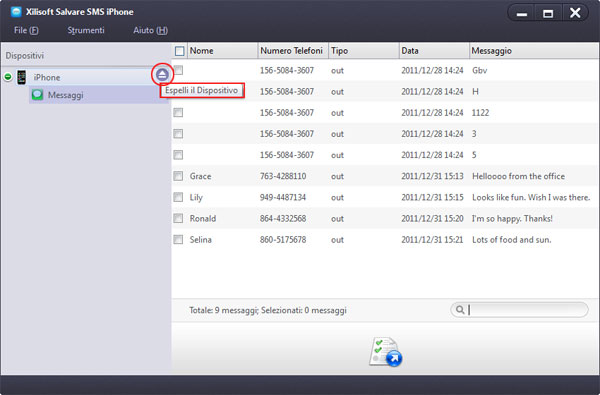Screen dimensions: 600x395
Task: Click the iPhone device icon in sidebar
Action: coord(21,77)
